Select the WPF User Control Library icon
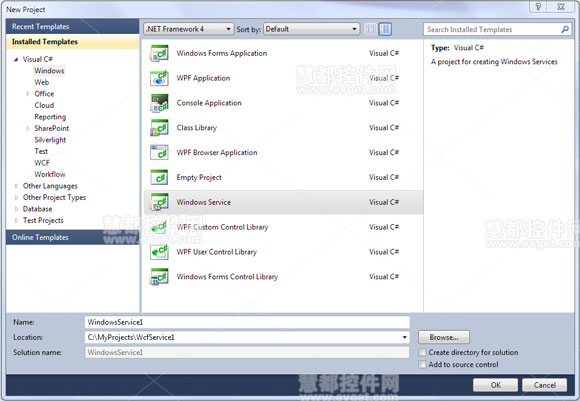The width and height of the screenshot is (580, 401). pos(159,252)
